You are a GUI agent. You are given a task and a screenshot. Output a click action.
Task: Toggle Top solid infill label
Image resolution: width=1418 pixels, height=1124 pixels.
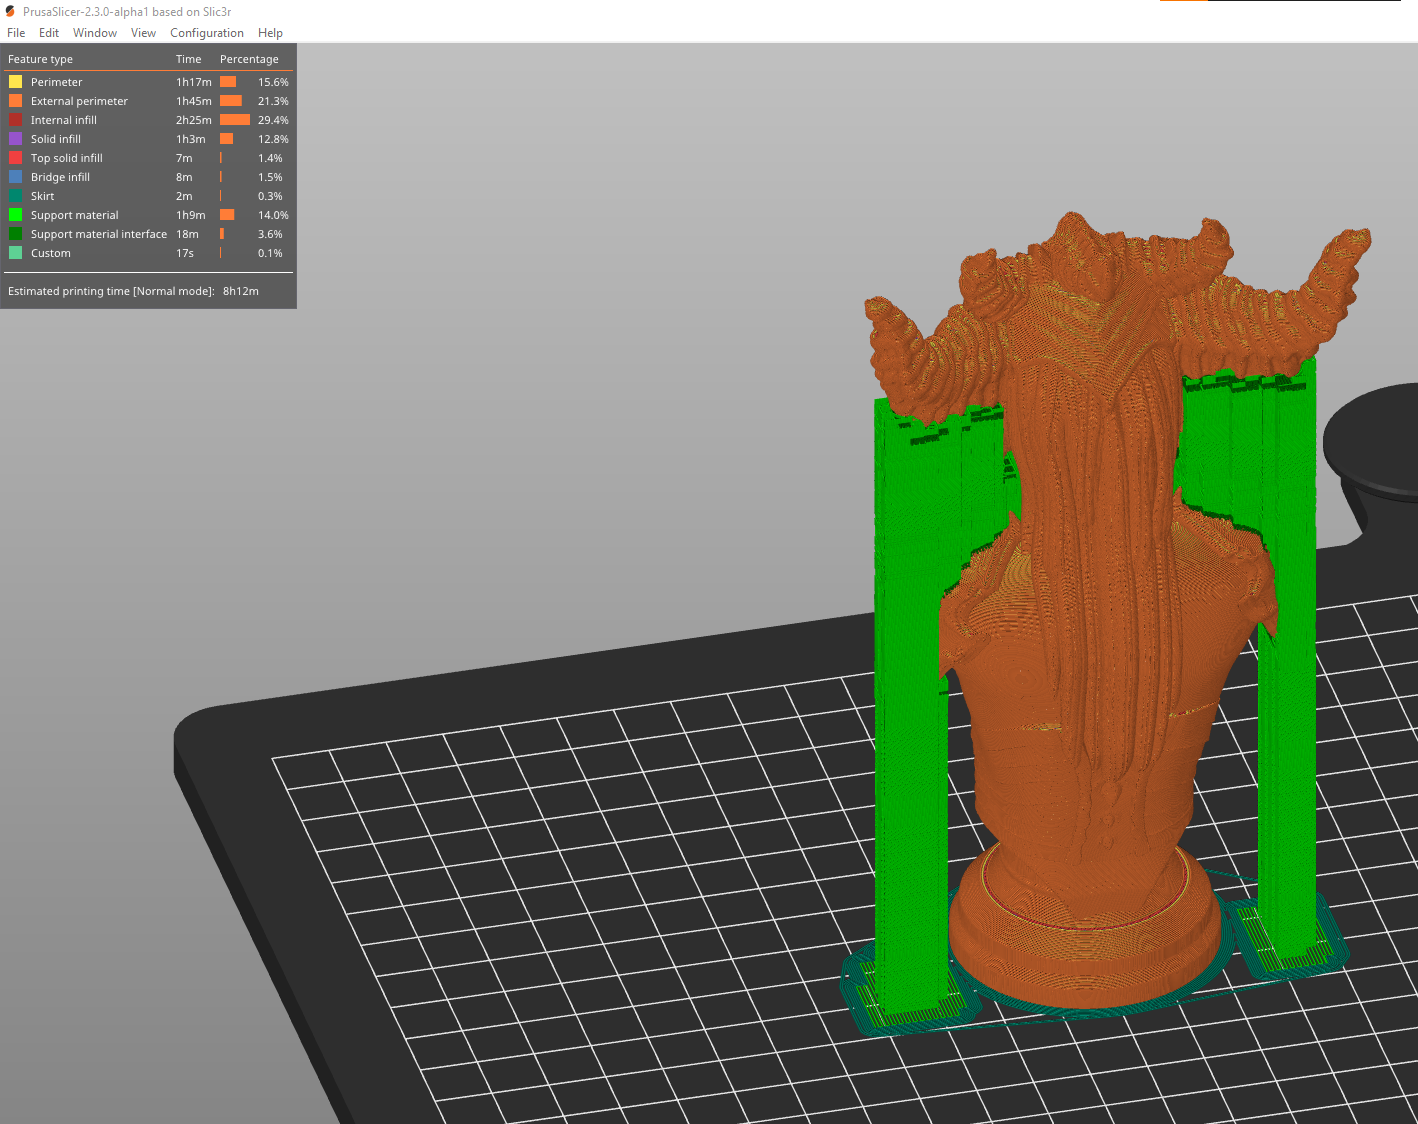pyautogui.click(x=66, y=158)
